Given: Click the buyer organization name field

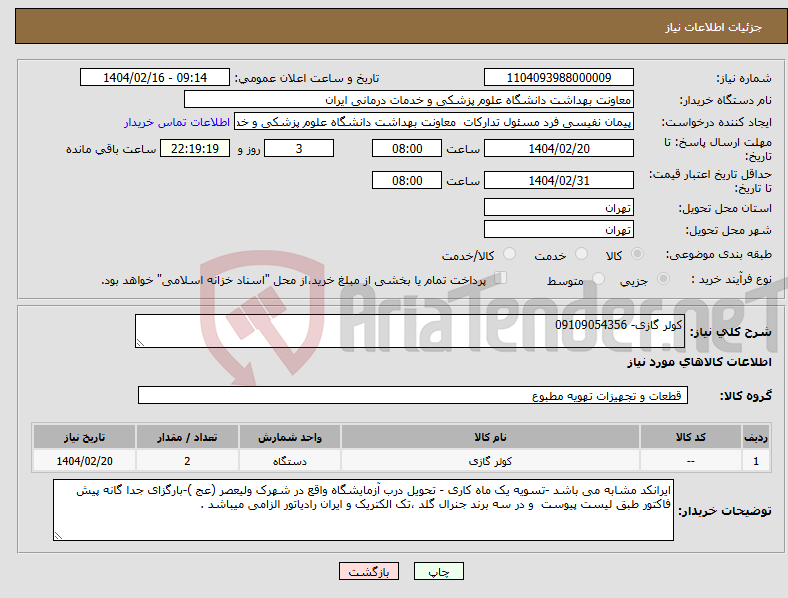Looking at the screenshot, I should (x=409, y=99).
